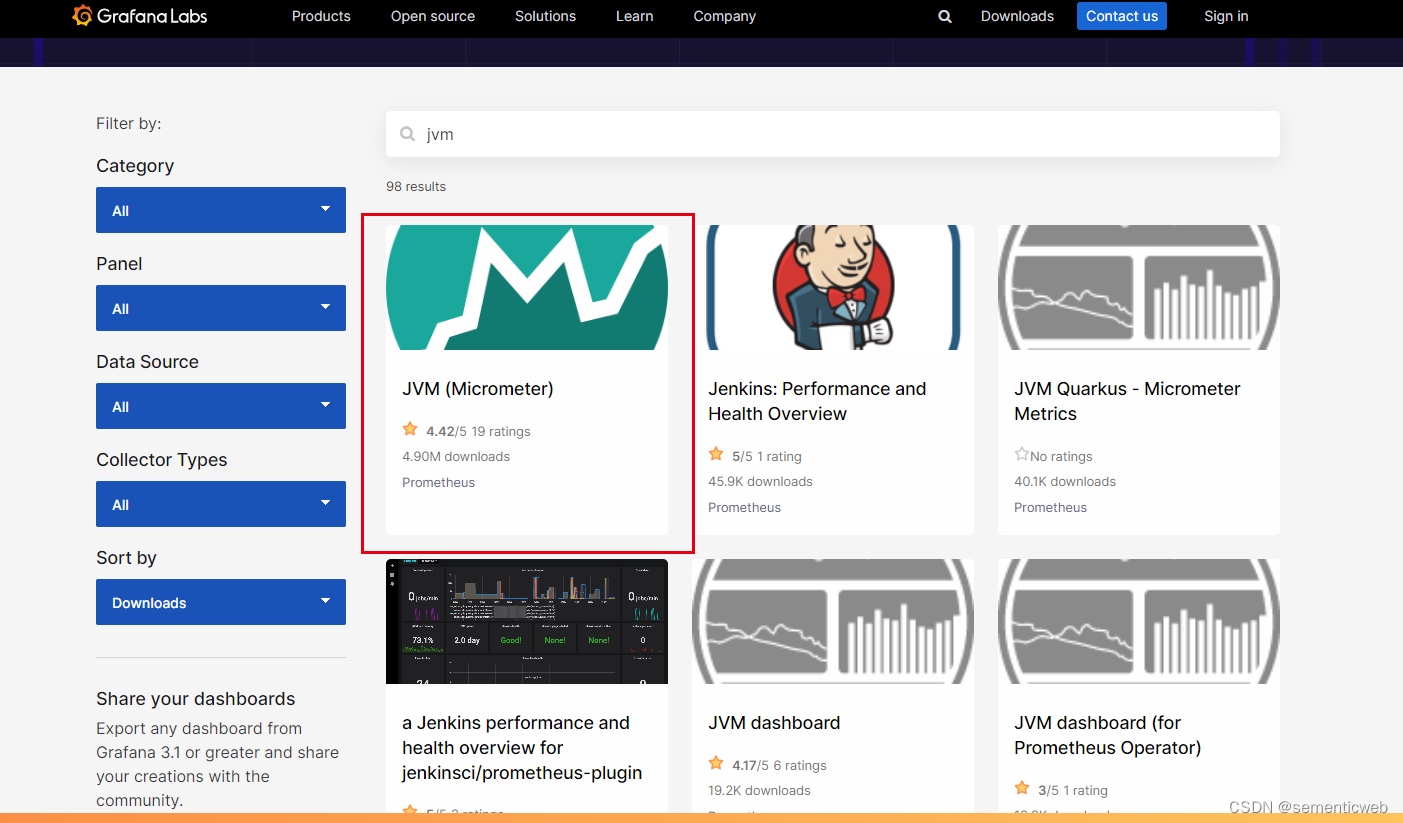
Task: Click the Prometheus Operator card gray thumbnail
Action: [x=1139, y=621]
